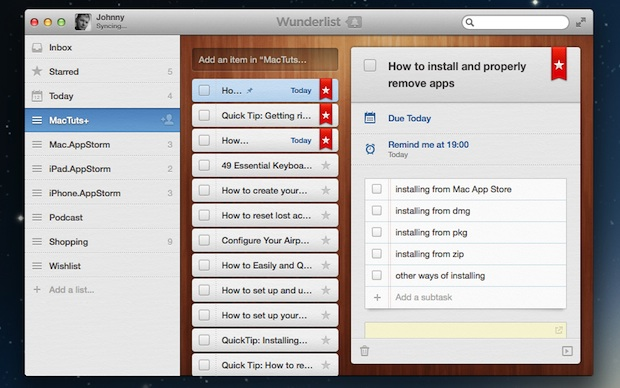Share MacTuts+ list via add-person icon

(167, 120)
